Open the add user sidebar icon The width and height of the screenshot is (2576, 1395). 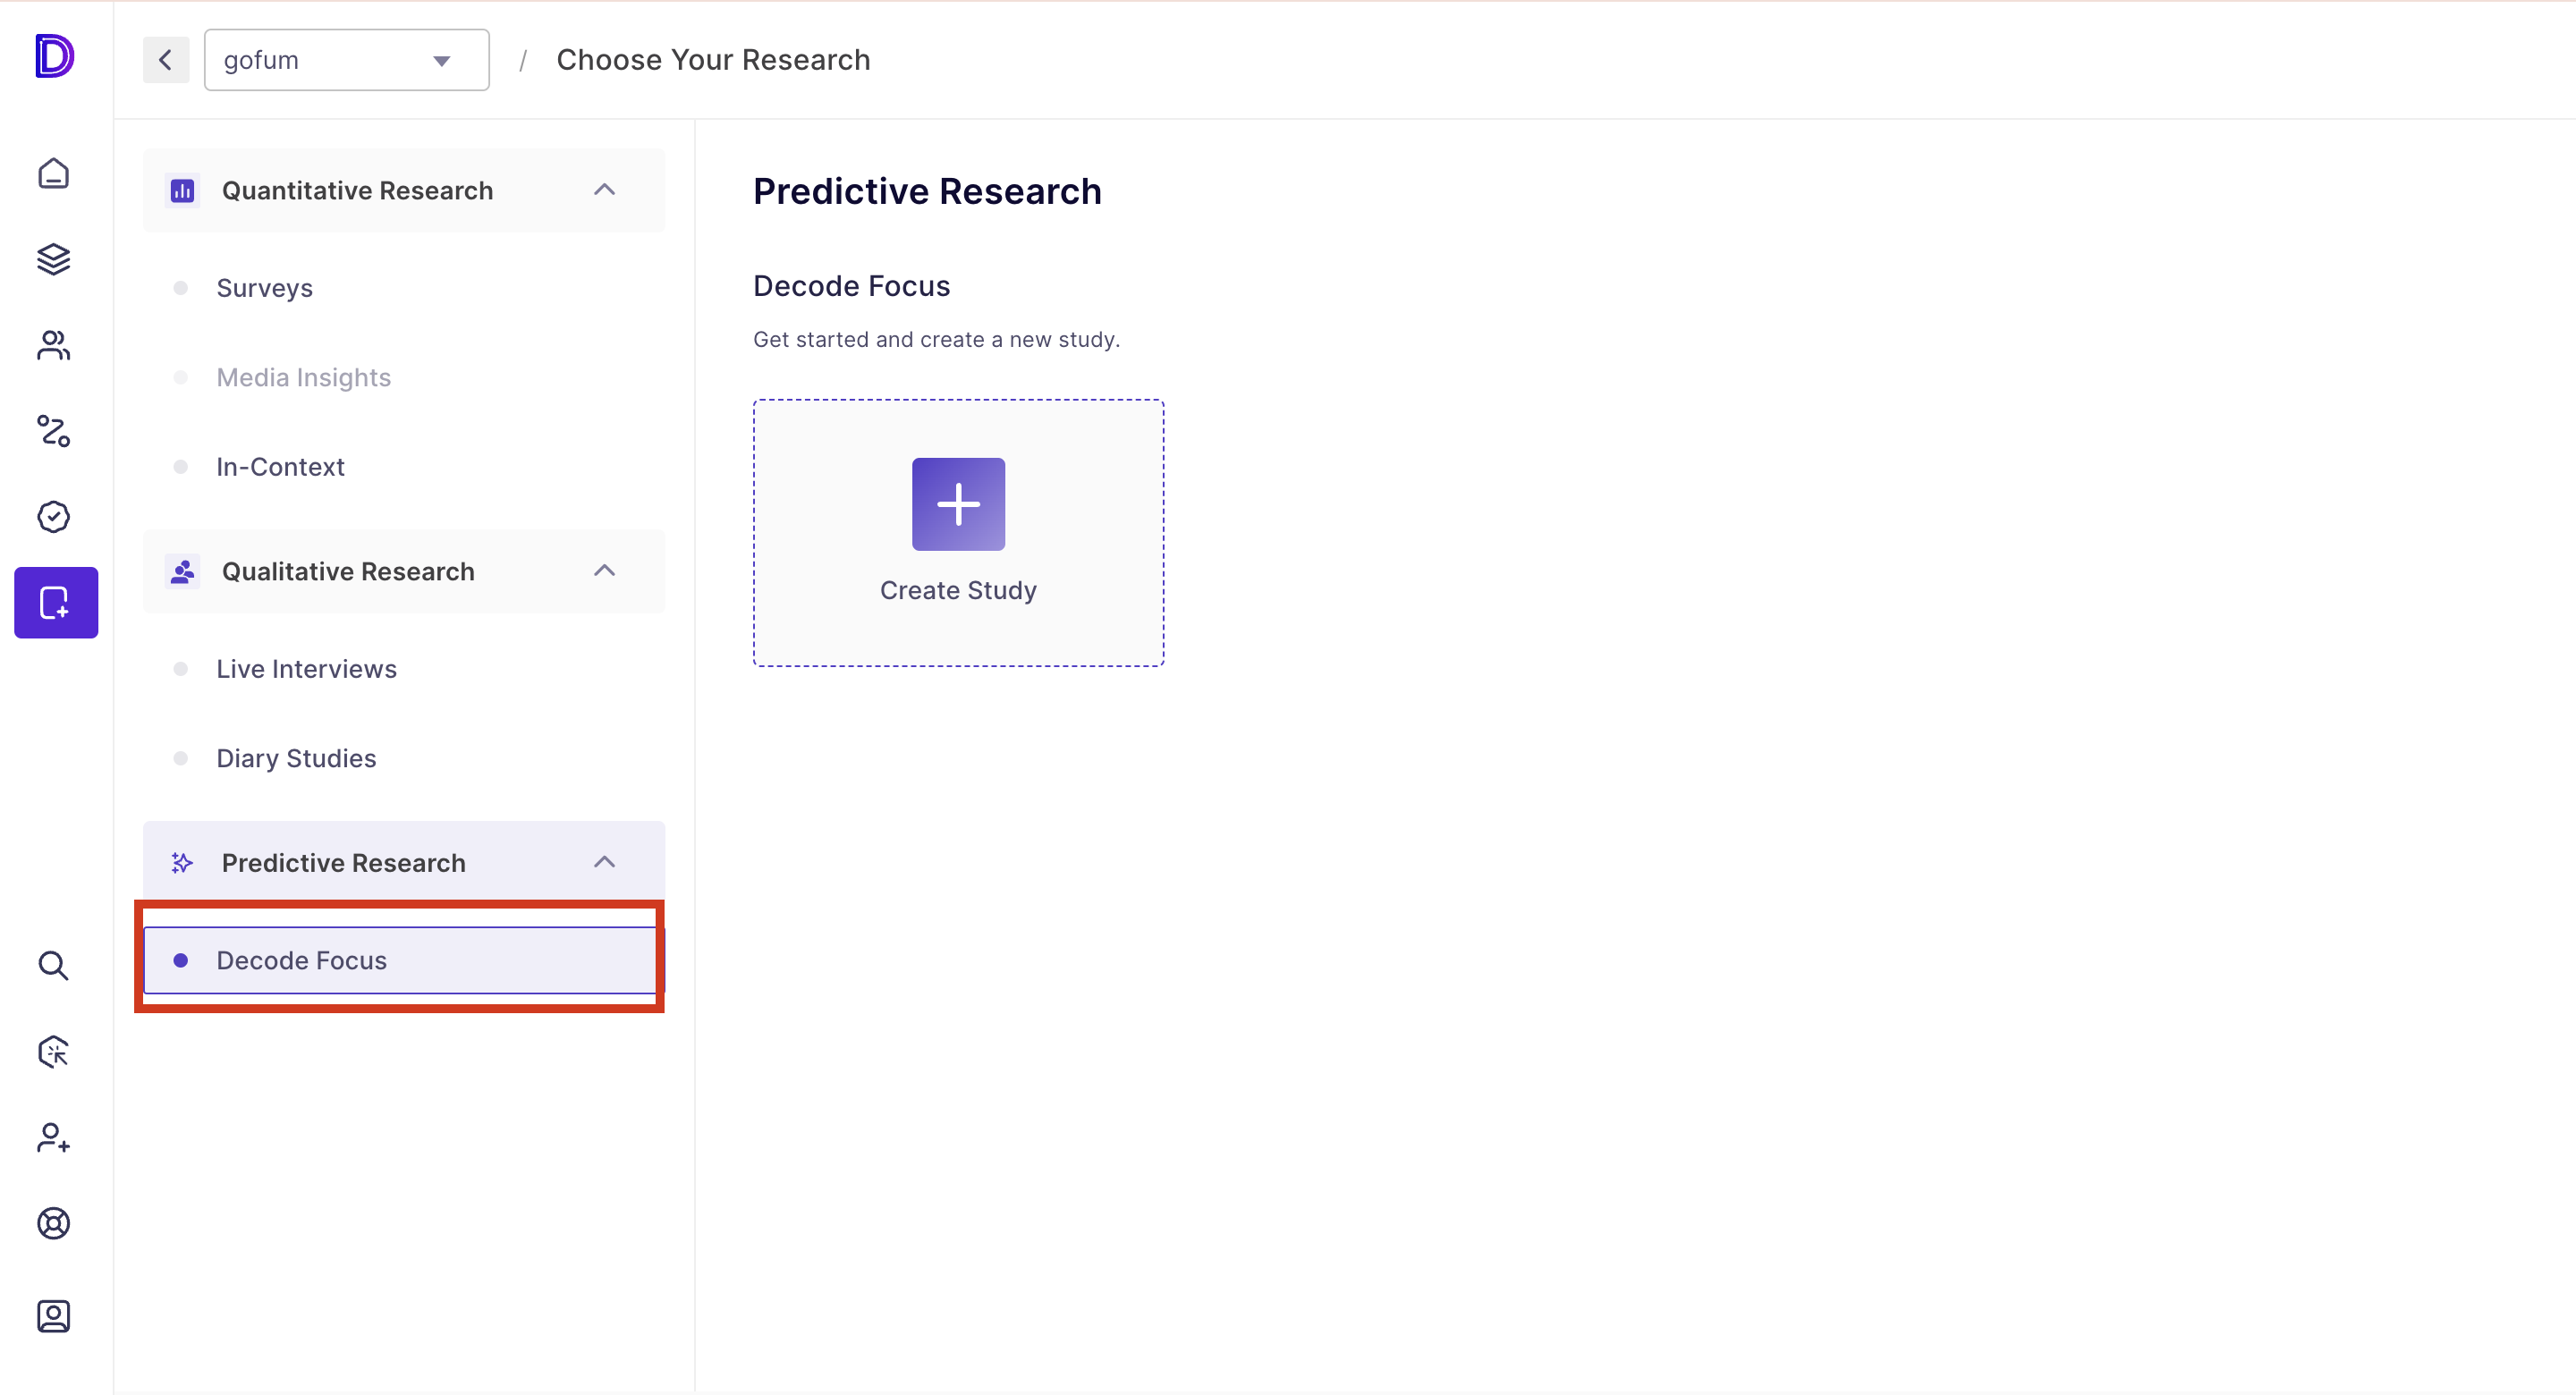click(x=54, y=1138)
